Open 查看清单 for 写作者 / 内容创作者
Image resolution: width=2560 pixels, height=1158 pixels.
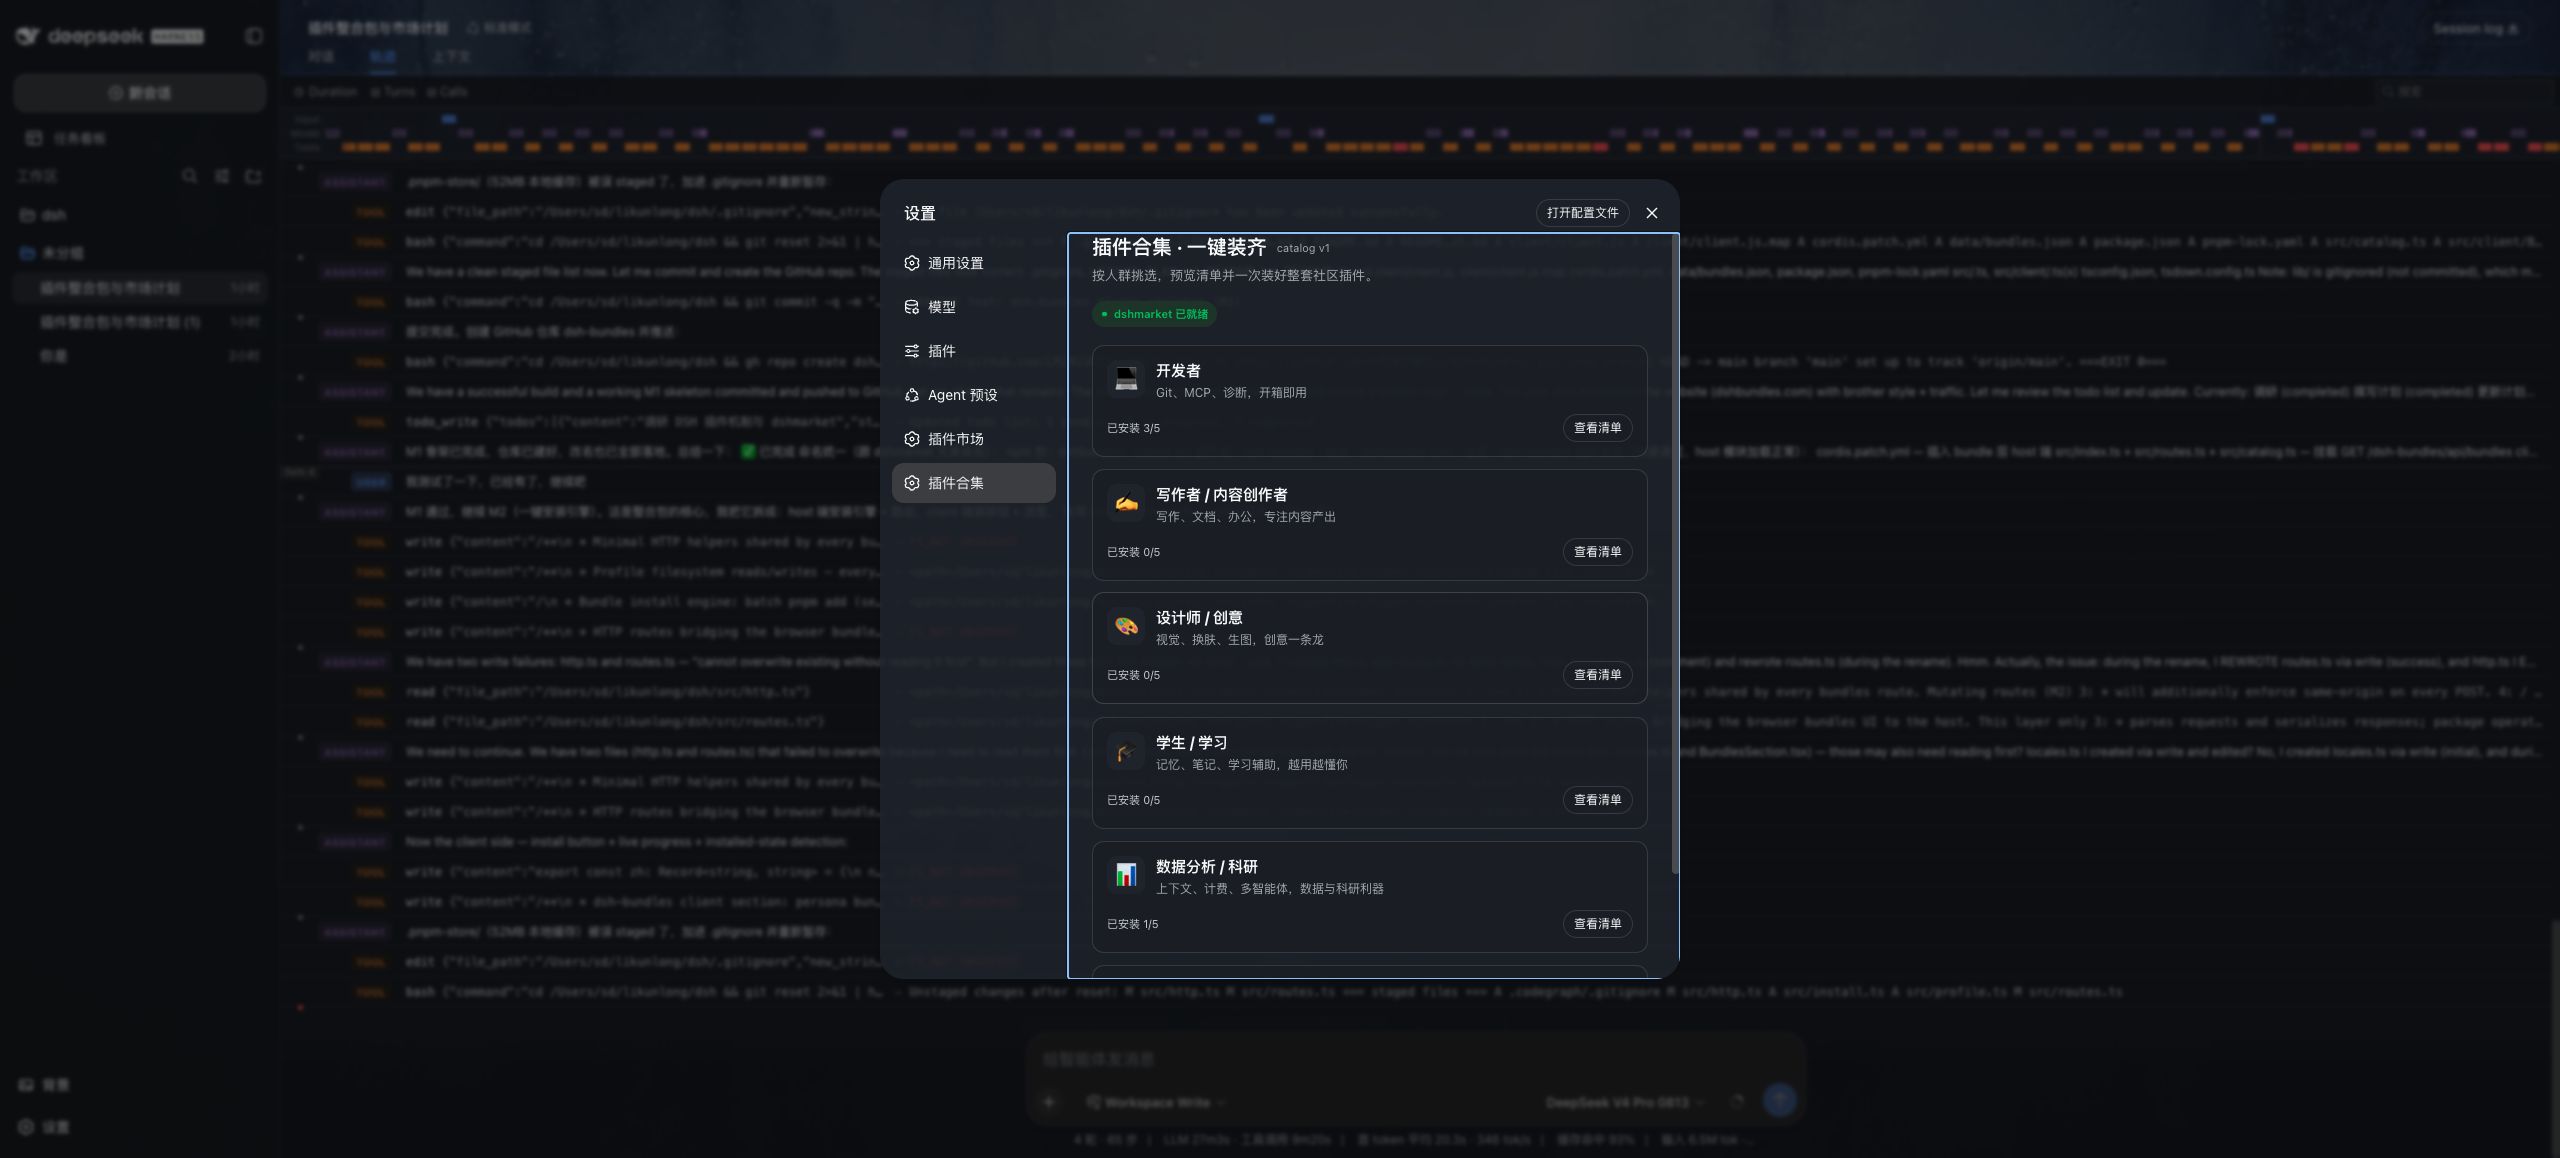point(1597,552)
